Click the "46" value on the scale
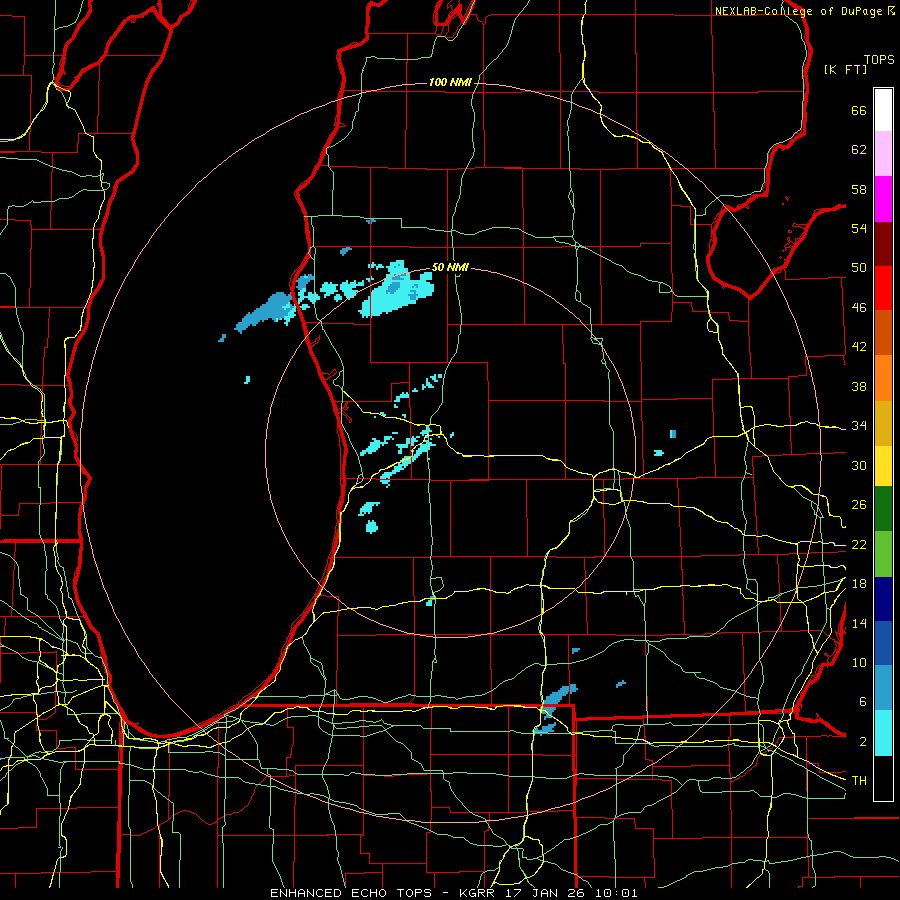Image resolution: width=900 pixels, height=900 pixels. coord(859,308)
